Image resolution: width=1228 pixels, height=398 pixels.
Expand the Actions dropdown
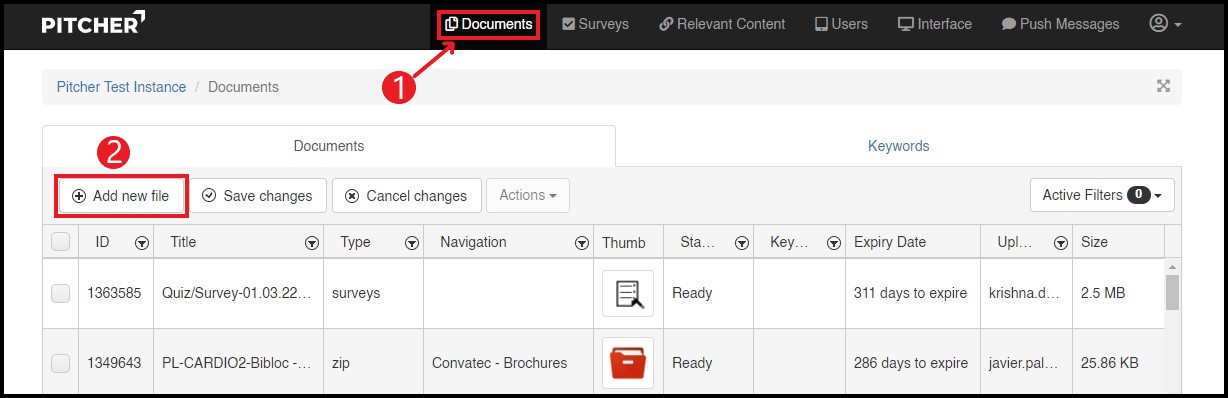tap(528, 195)
